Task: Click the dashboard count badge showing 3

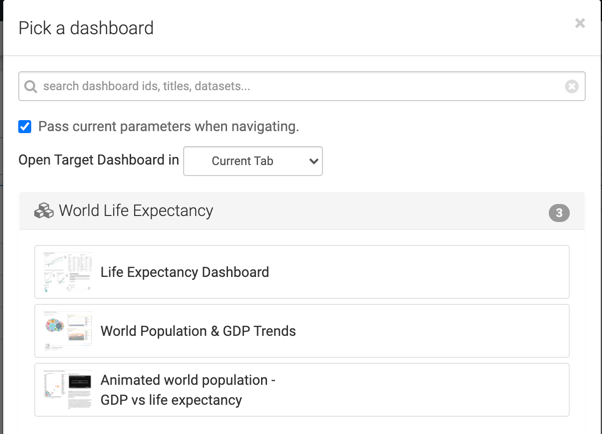Action: (x=559, y=212)
